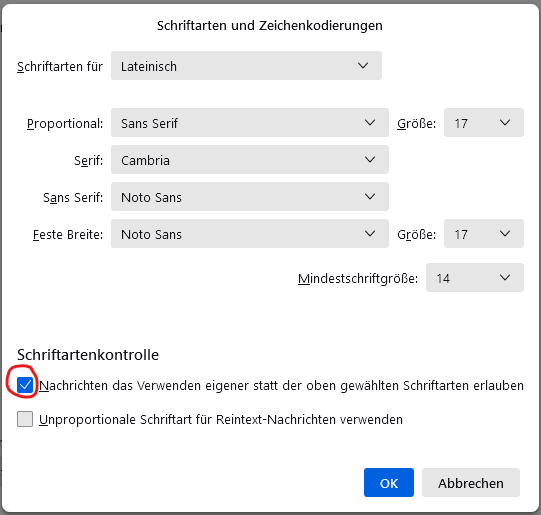Click the chevron arrow of Proportional Größe

[x=505, y=123]
